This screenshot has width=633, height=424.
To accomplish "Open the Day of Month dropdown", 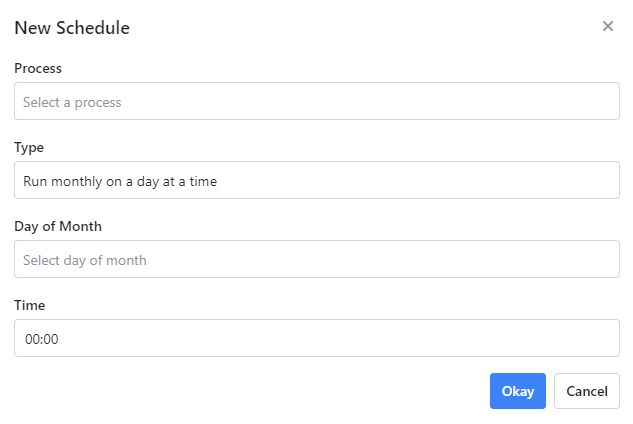I will [x=316, y=259].
